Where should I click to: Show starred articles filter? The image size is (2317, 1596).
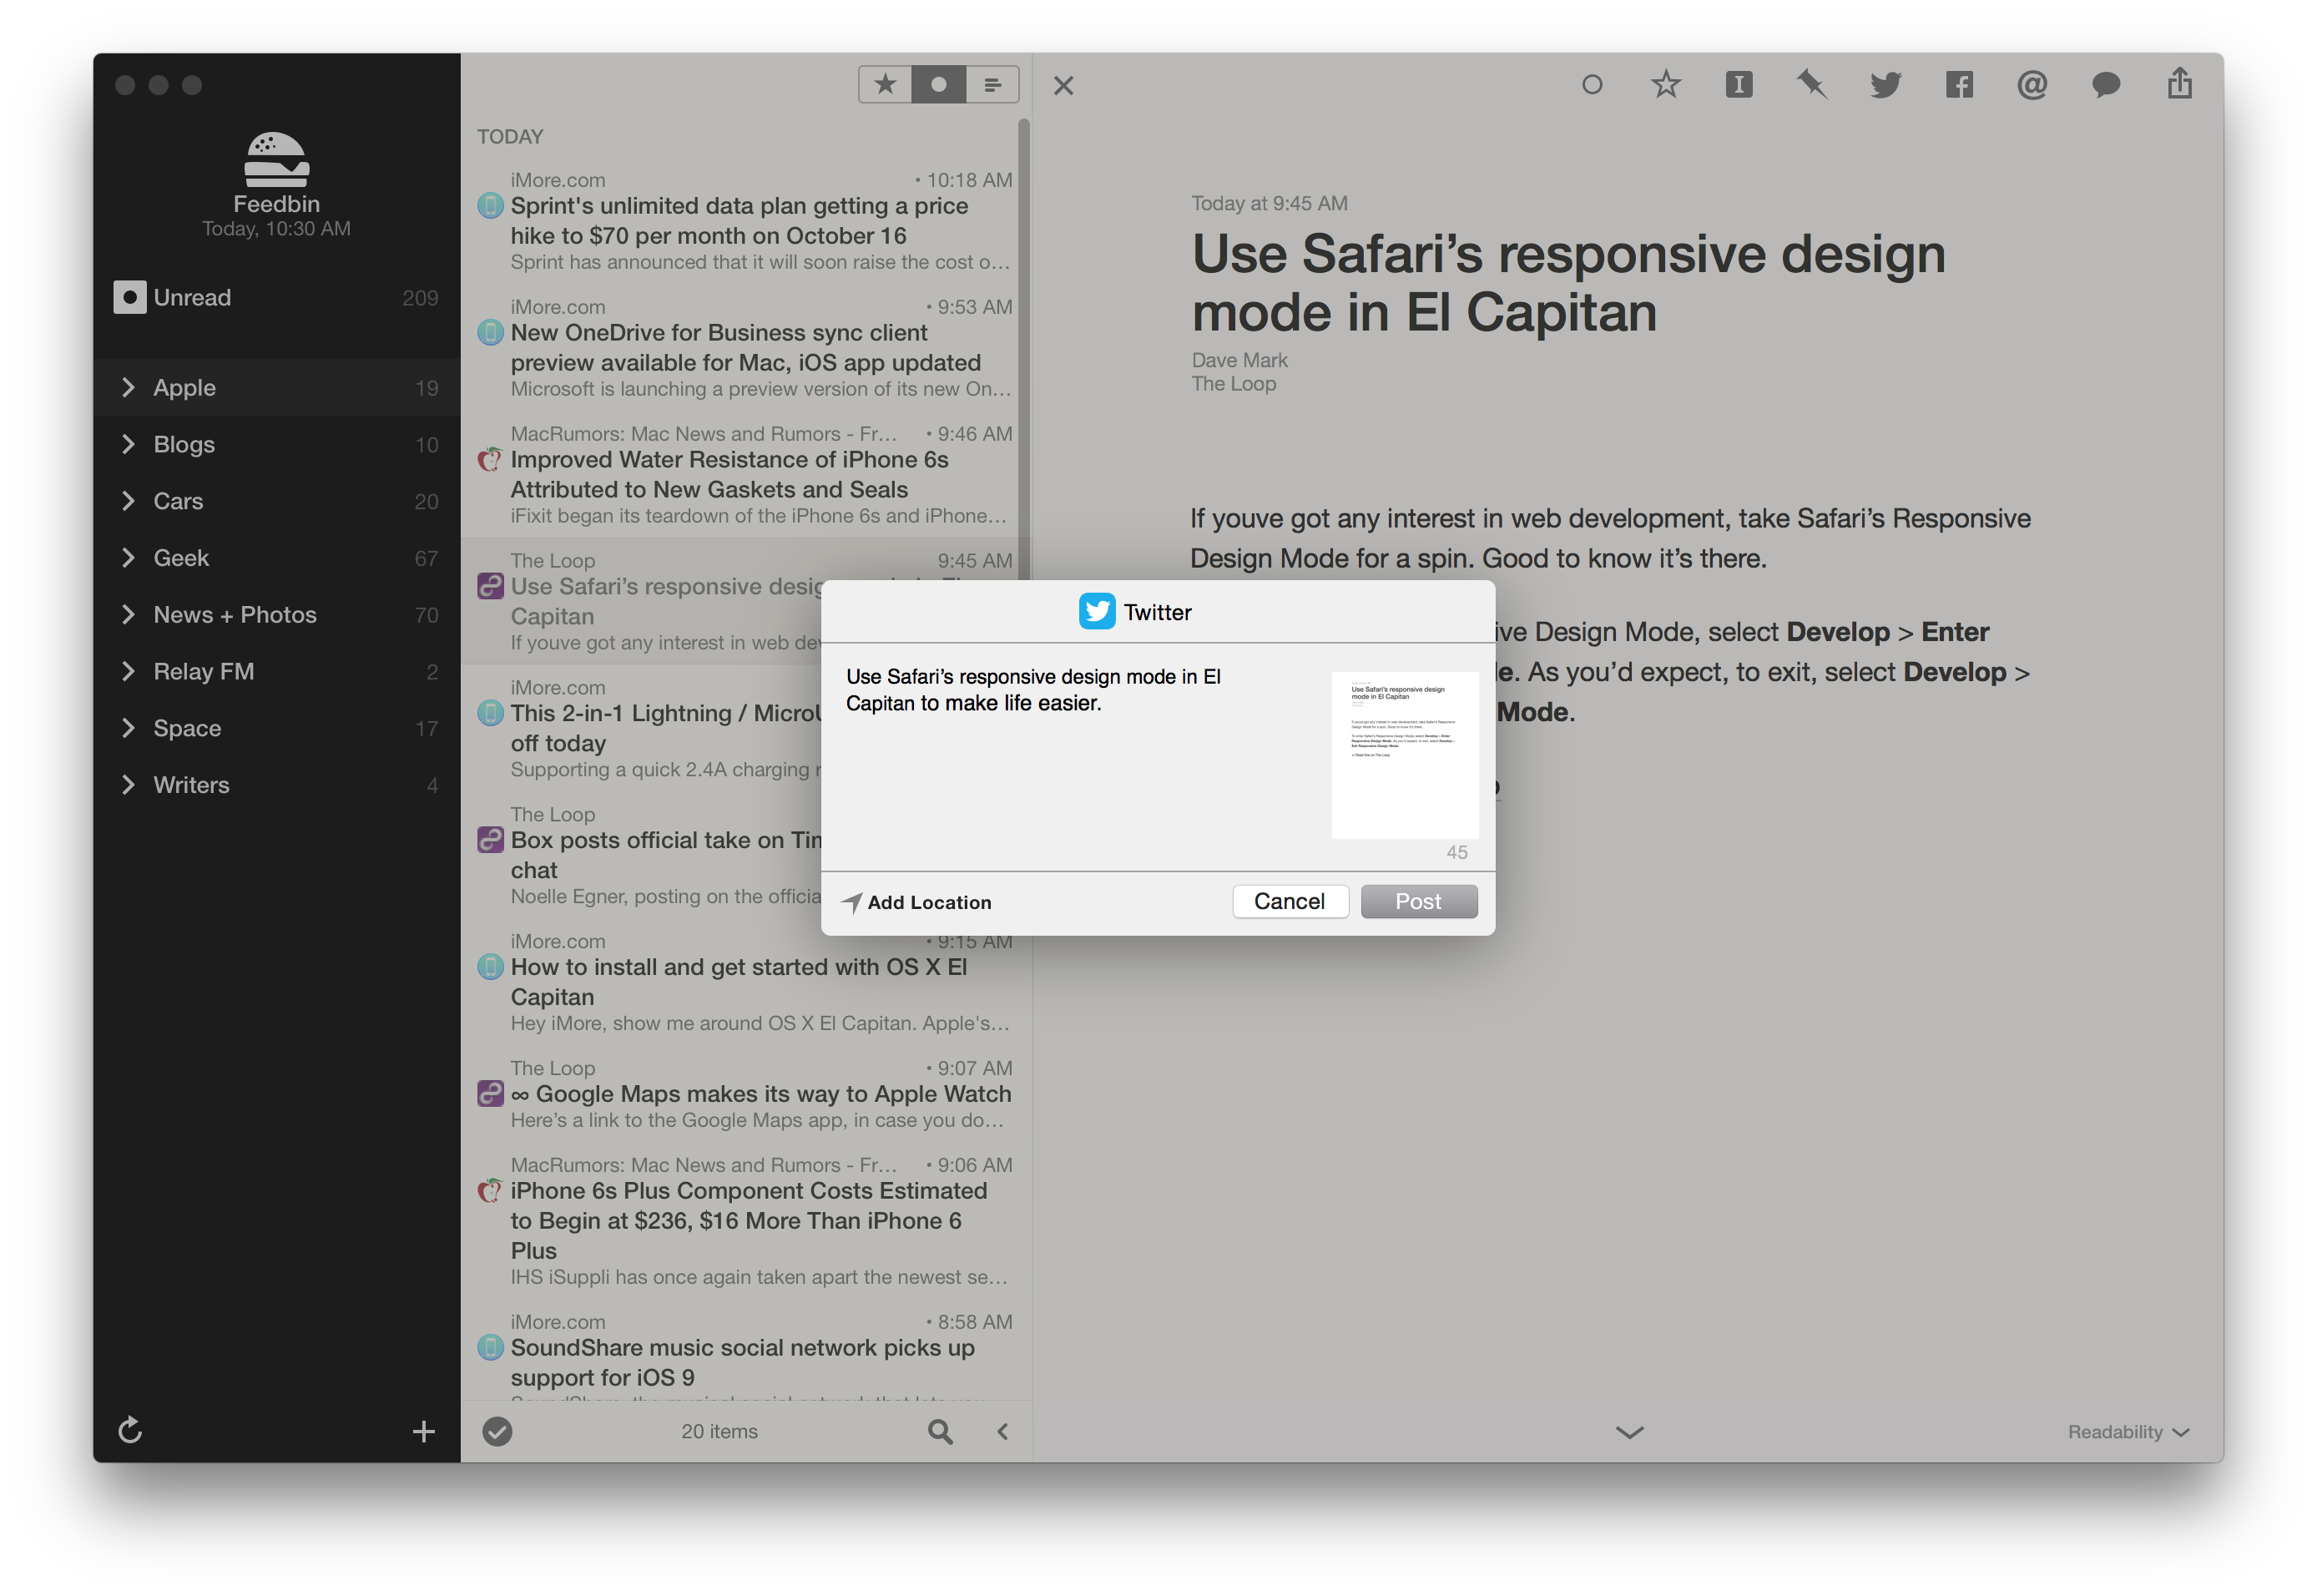tap(884, 85)
